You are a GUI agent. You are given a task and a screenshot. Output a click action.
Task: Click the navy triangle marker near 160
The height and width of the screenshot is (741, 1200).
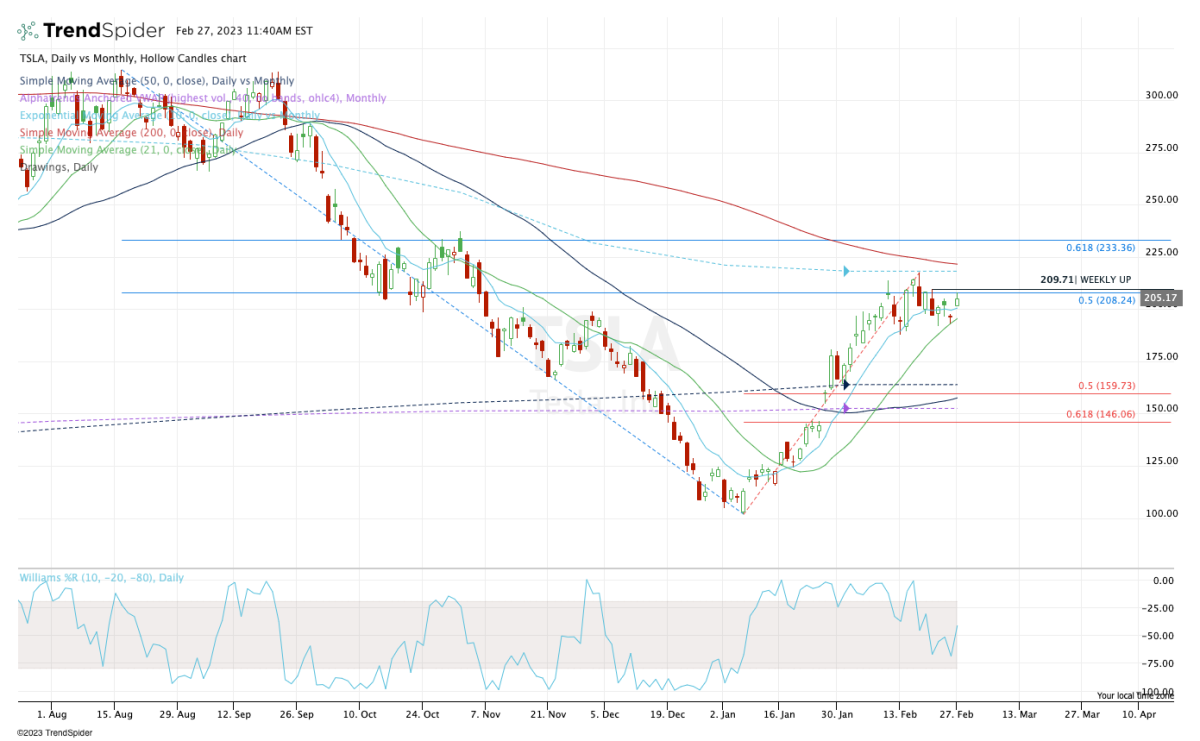click(846, 384)
